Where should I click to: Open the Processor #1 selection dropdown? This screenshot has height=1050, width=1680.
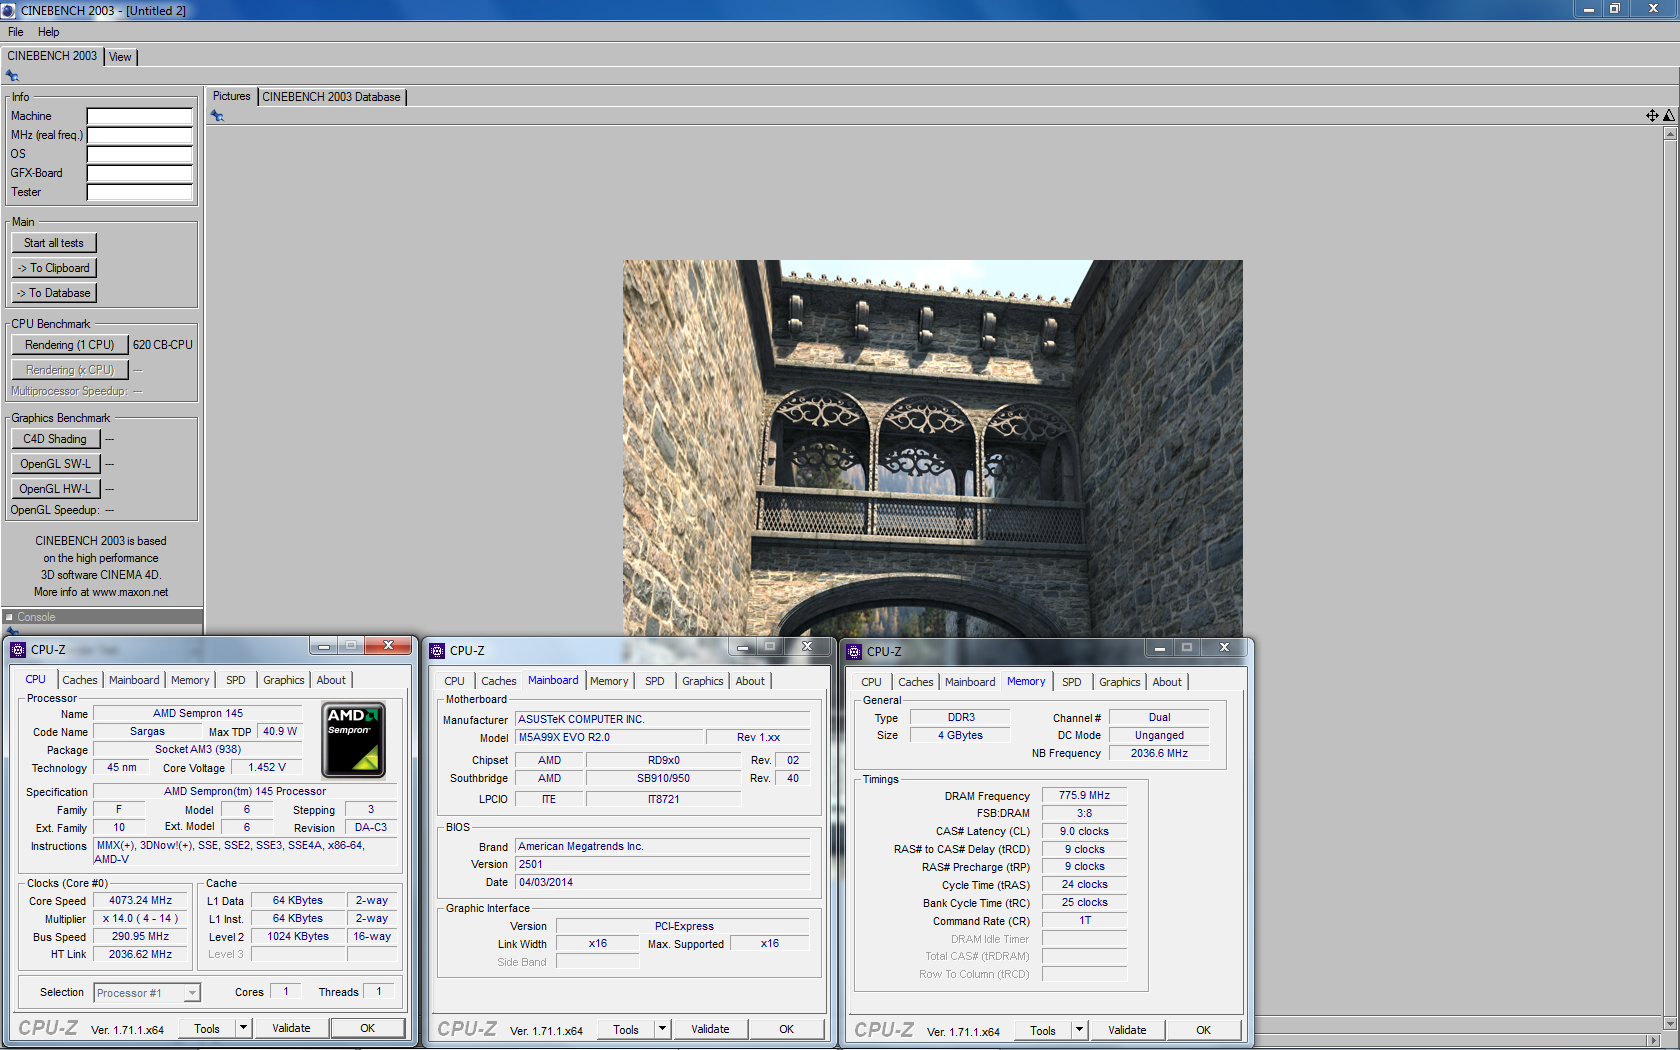tap(147, 993)
